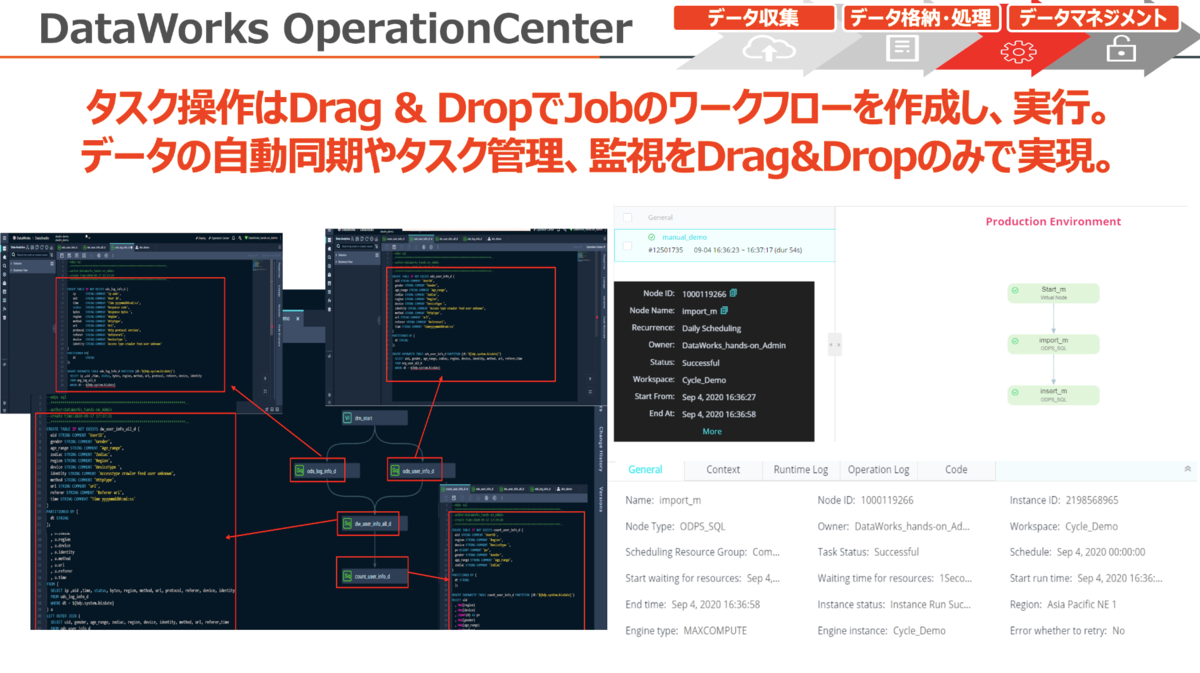The height and width of the screenshot is (673, 1200).
Task: Open the Code tab
Action: point(956,469)
